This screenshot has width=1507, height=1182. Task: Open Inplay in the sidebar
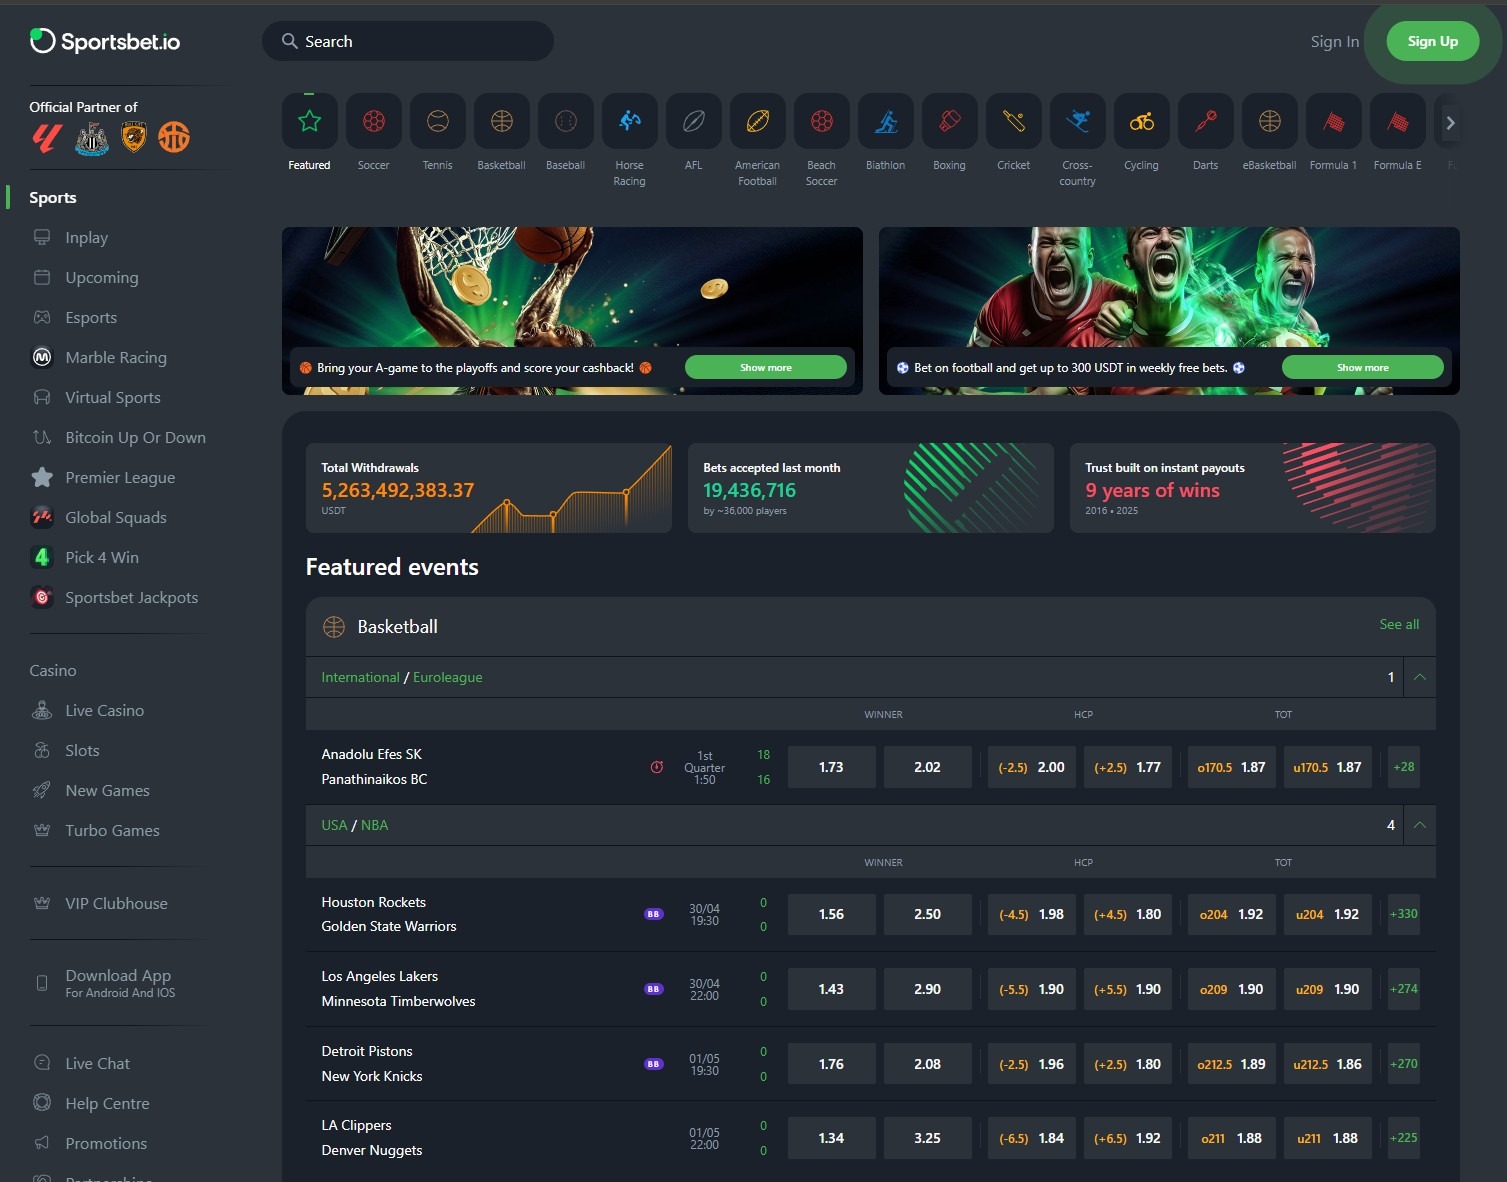click(86, 238)
